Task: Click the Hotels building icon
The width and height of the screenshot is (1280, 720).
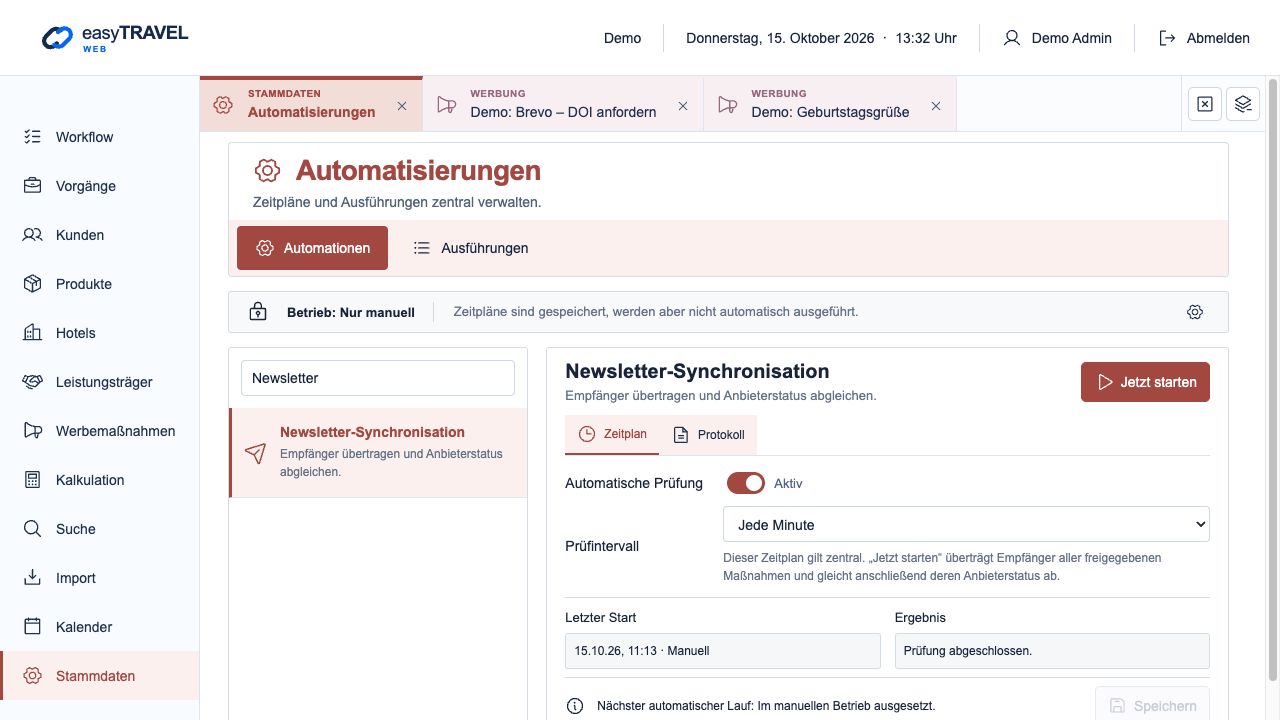Action: (x=33, y=333)
